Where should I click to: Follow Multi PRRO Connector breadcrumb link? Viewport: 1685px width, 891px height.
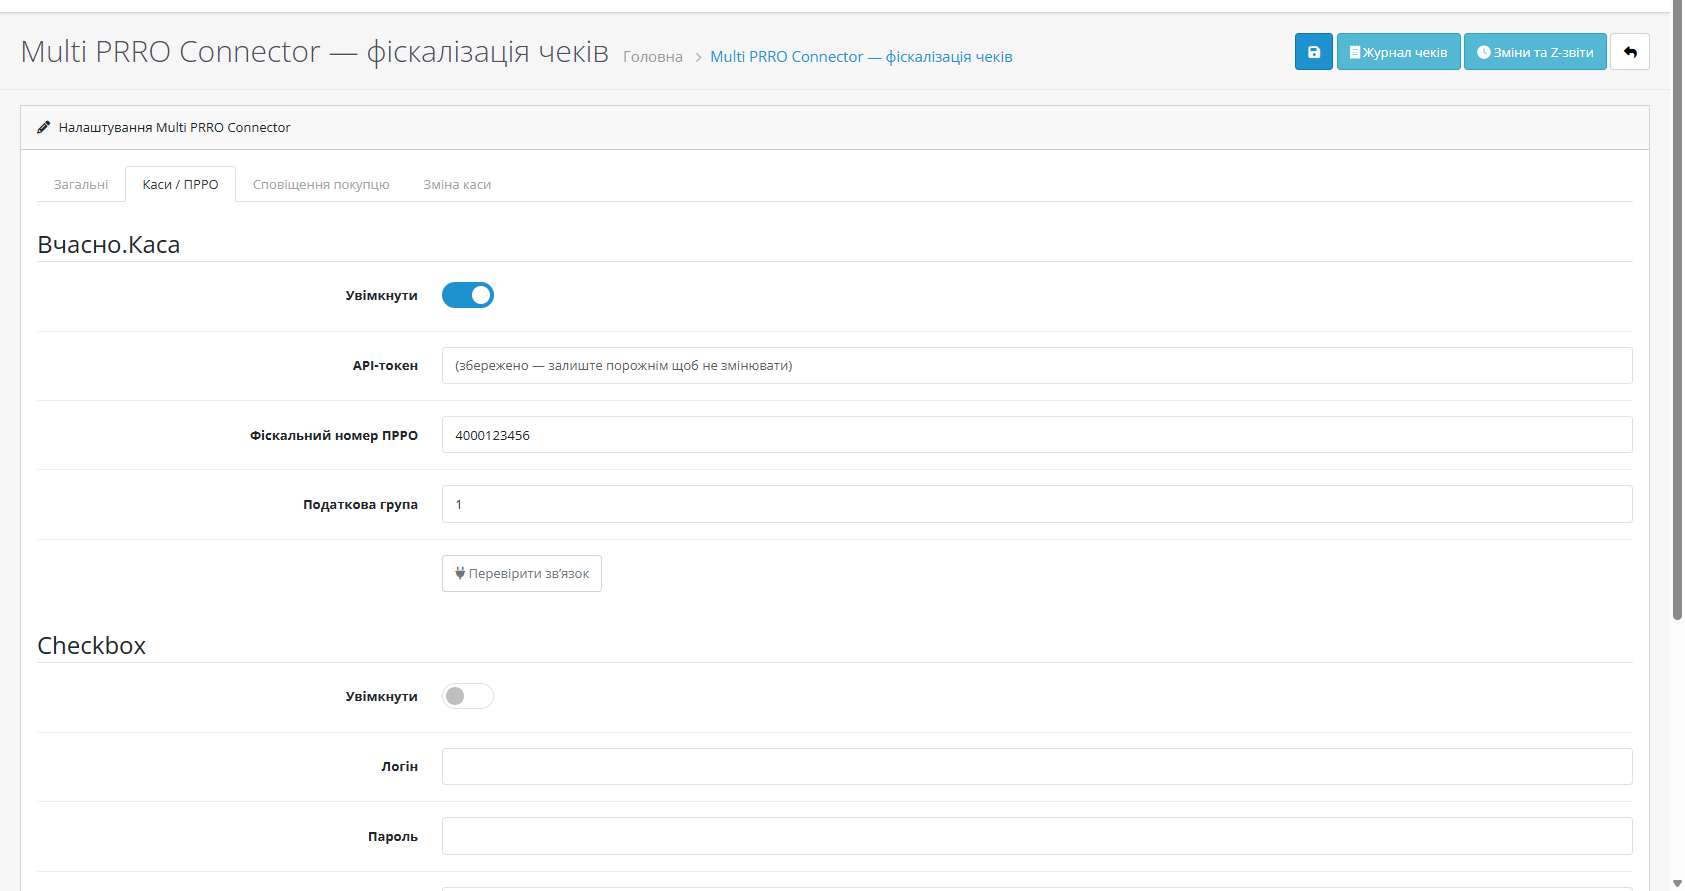point(861,57)
